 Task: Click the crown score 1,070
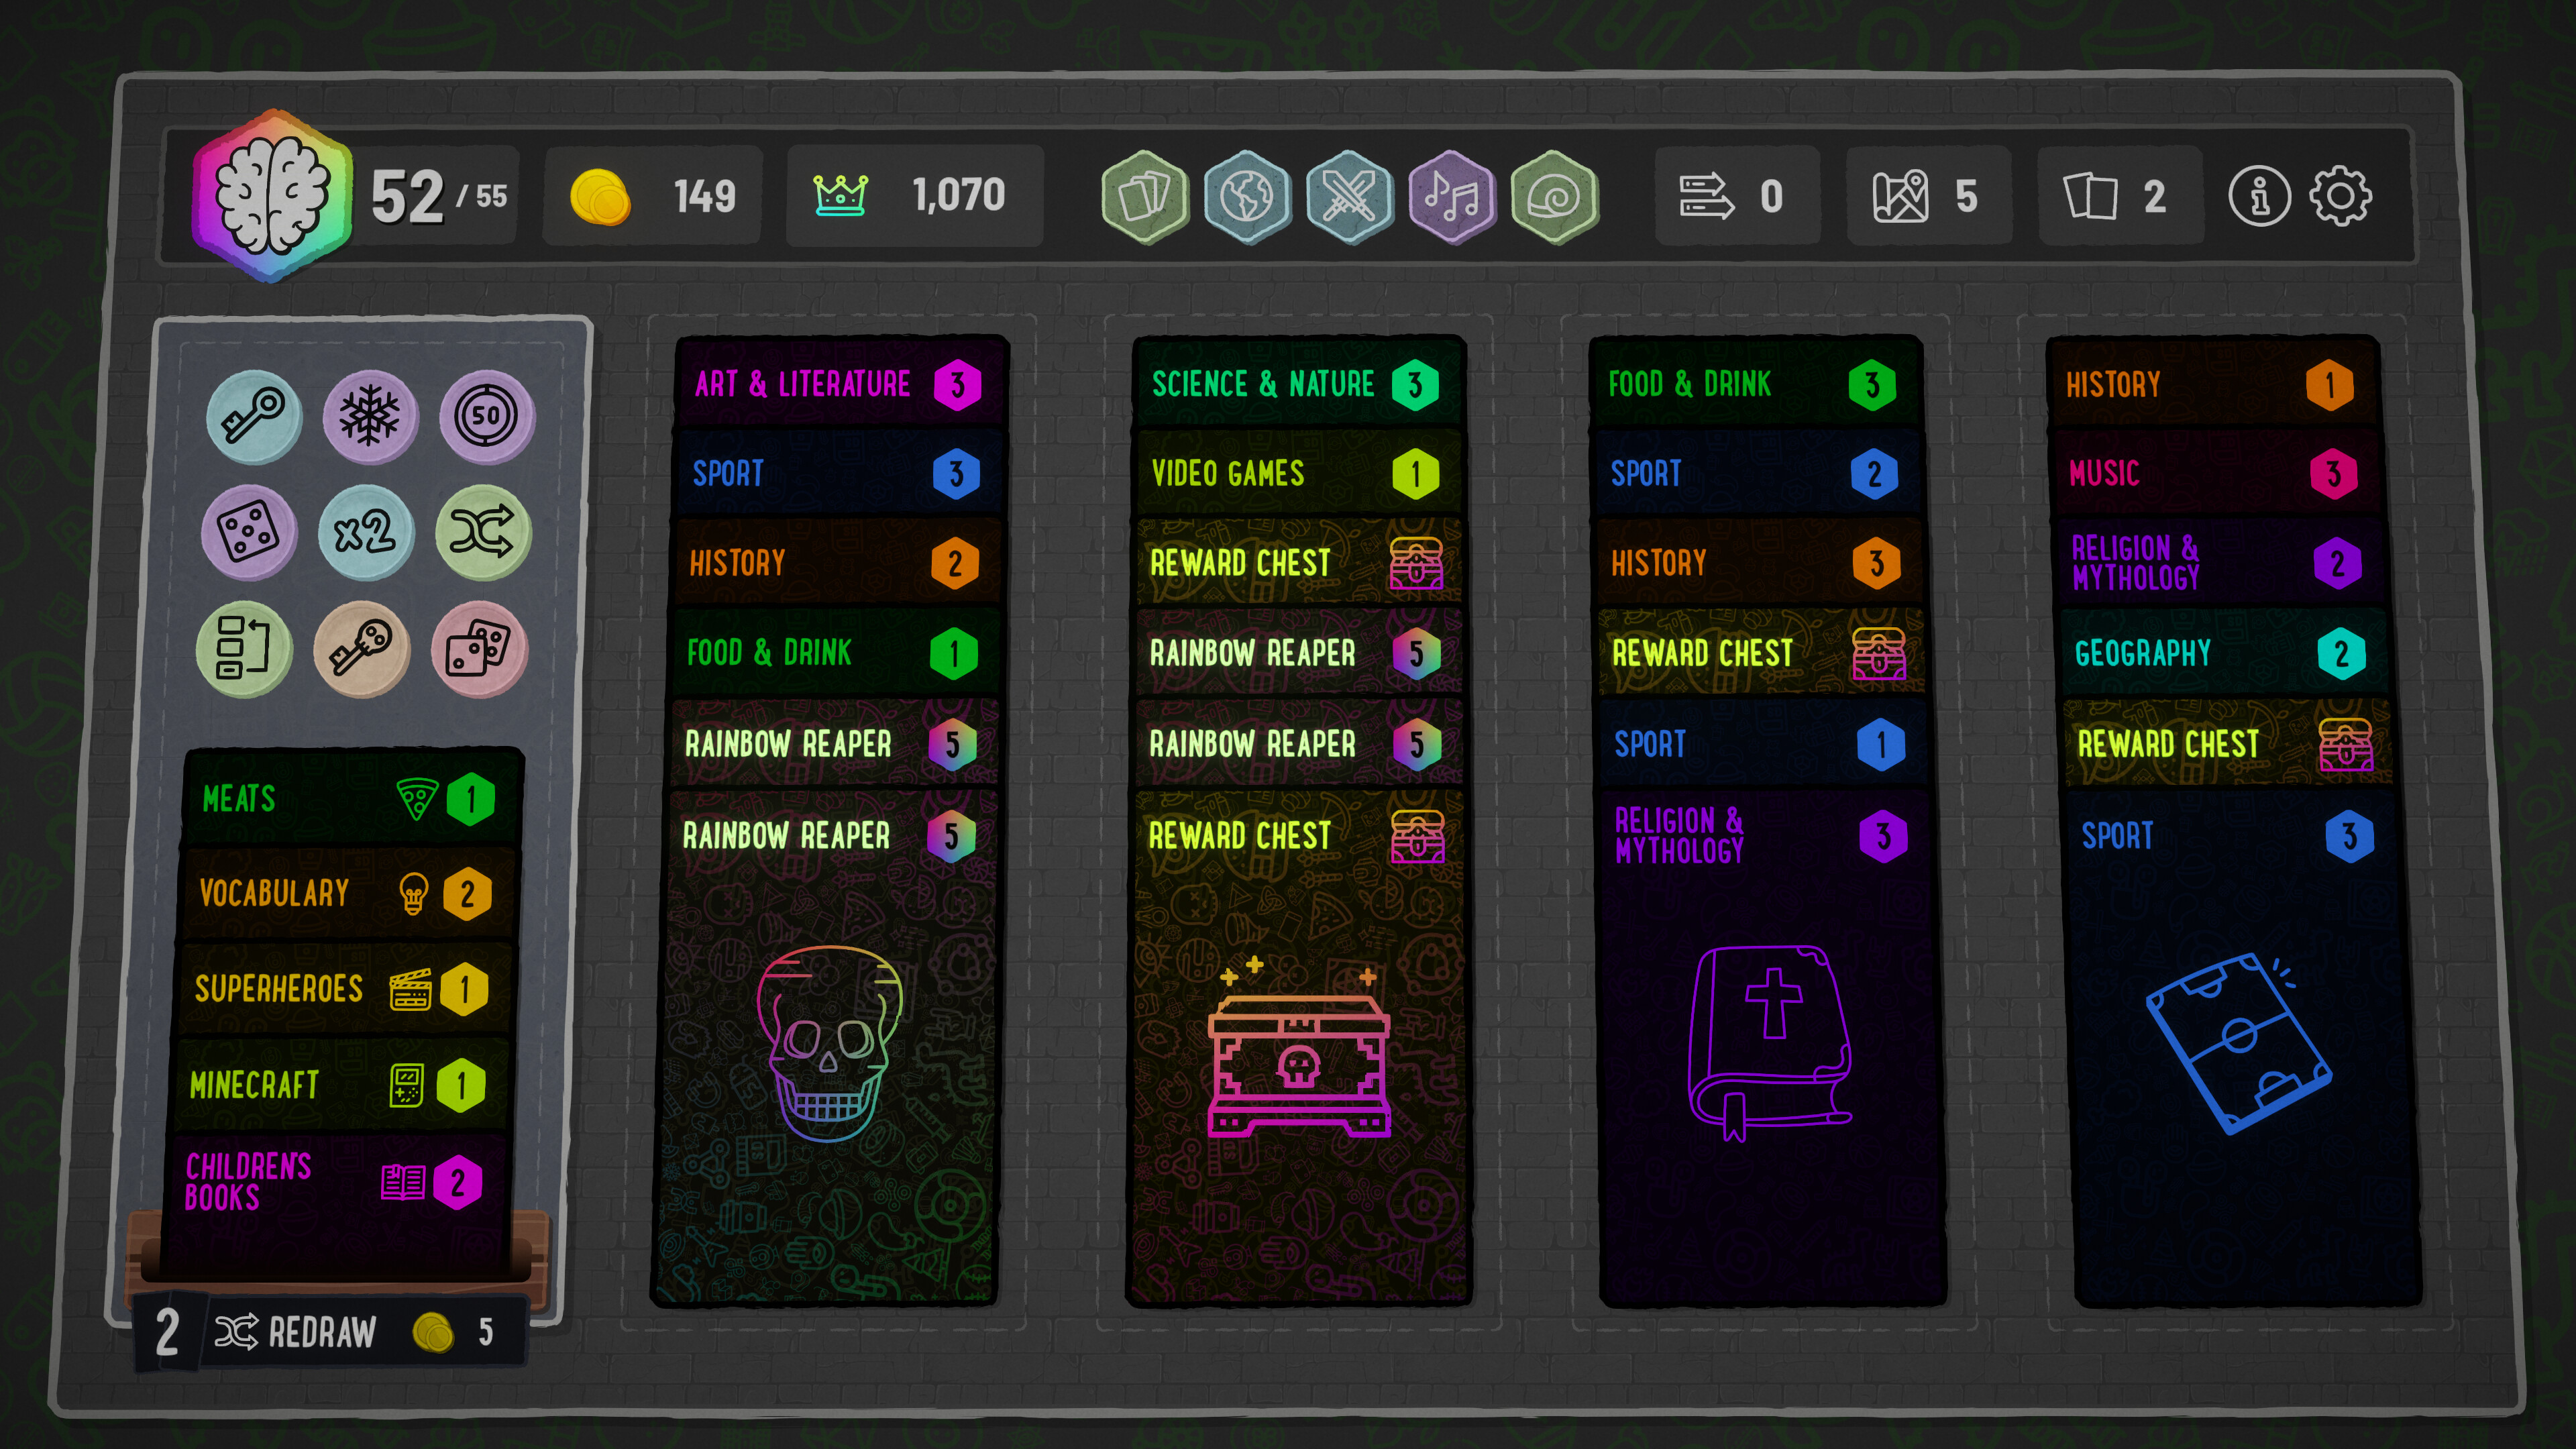pyautogui.click(x=914, y=196)
